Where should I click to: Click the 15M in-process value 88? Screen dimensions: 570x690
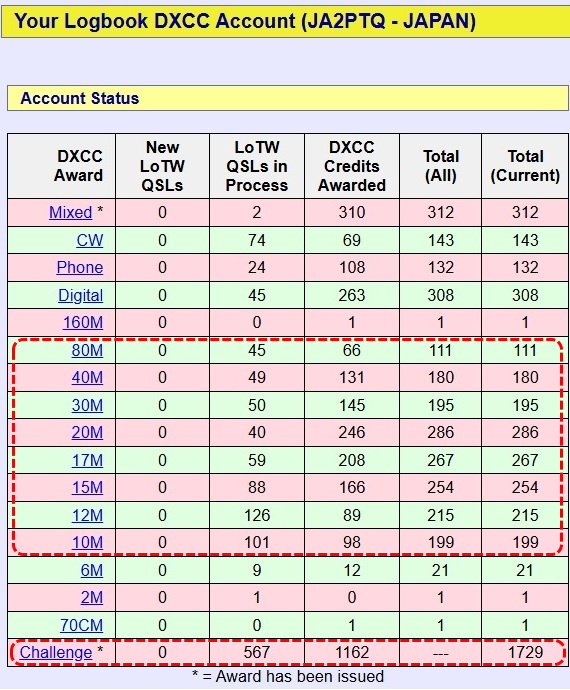pos(257,488)
